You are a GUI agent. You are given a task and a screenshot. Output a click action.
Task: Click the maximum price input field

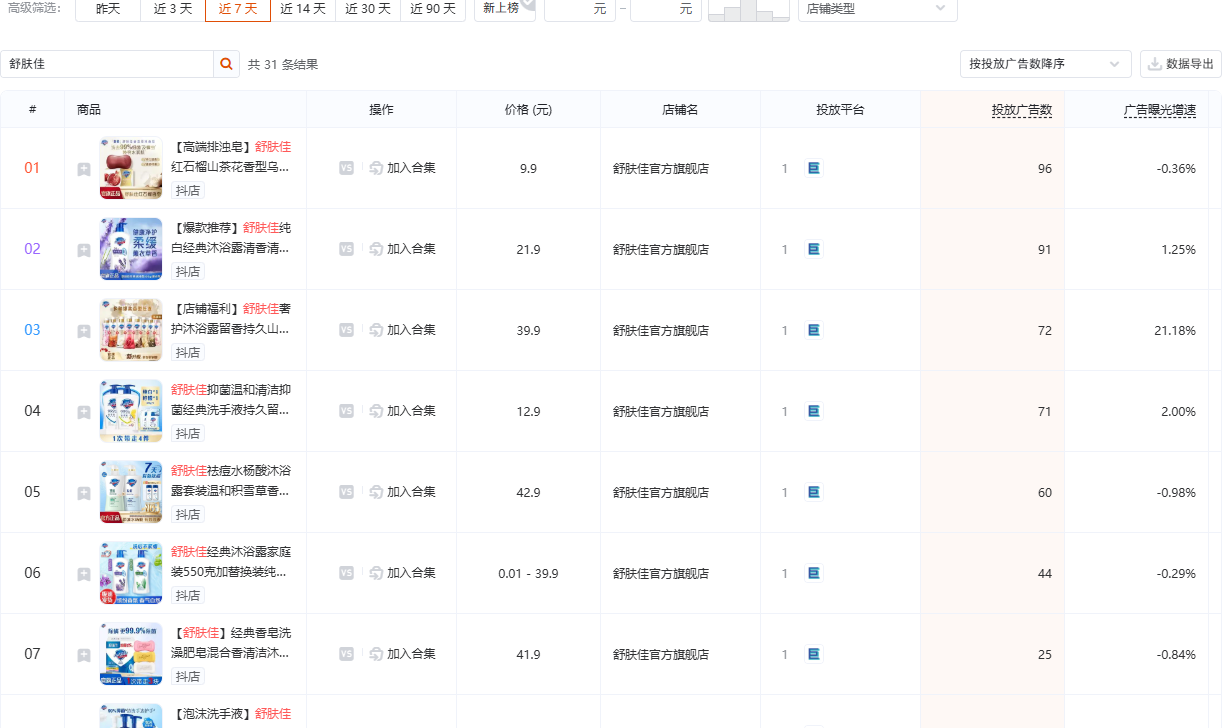tap(666, 8)
